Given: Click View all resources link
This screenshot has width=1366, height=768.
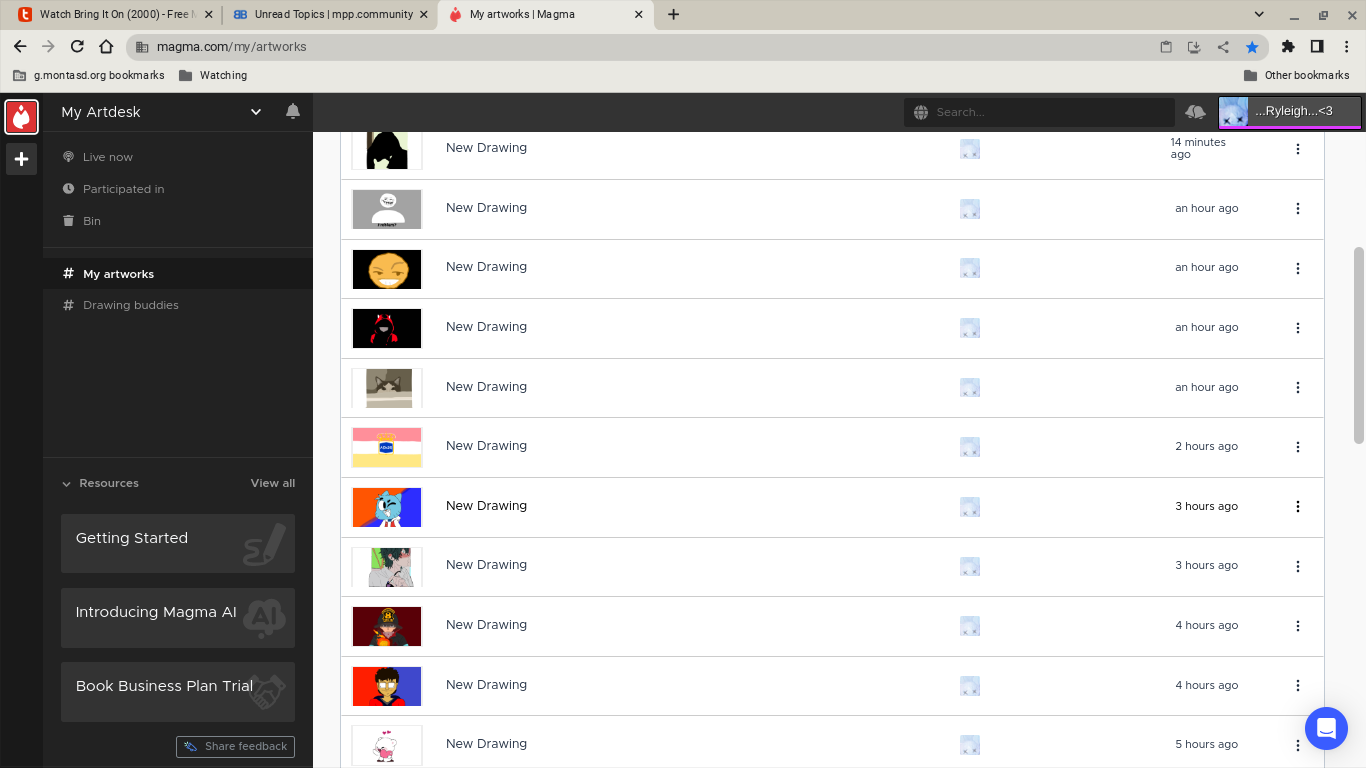Looking at the screenshot, I should pos(273,483).
